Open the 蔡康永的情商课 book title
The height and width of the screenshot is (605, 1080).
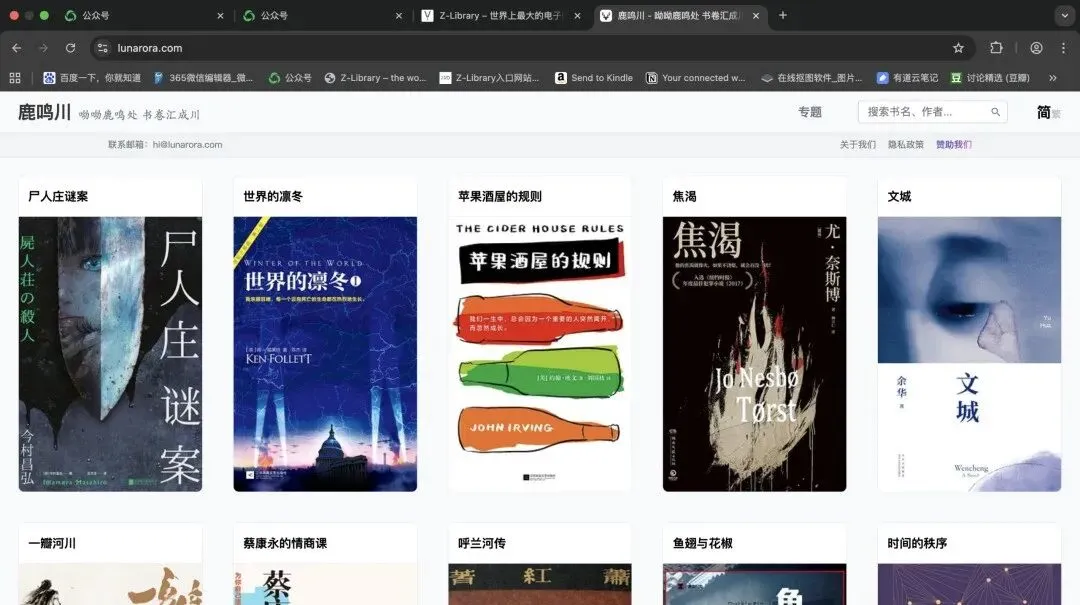click(x=285, y=543)
